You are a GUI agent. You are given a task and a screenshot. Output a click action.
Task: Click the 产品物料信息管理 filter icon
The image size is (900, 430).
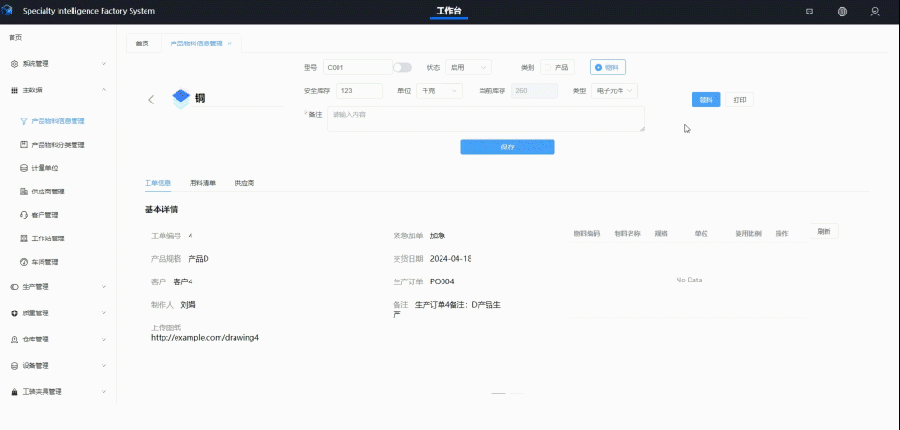[24, 121]
